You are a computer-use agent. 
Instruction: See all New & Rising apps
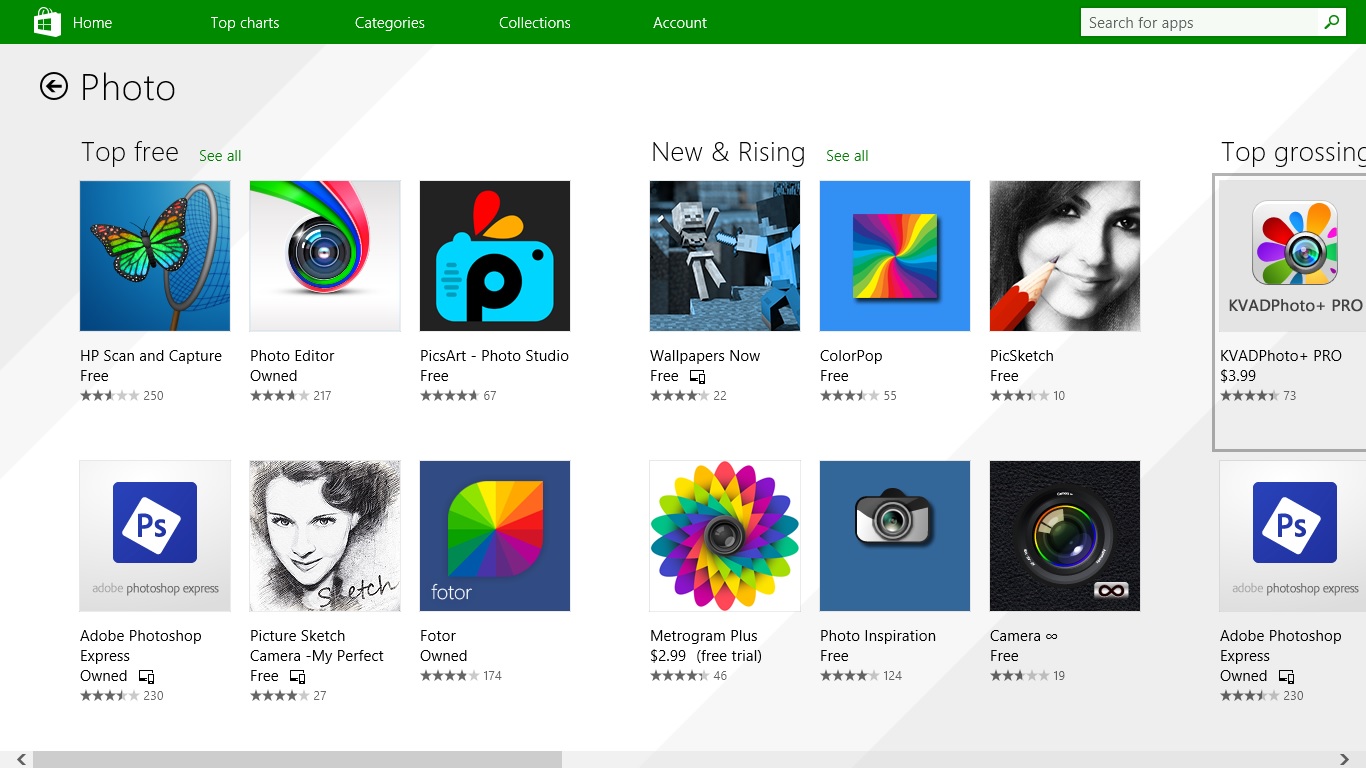(847, 156)
